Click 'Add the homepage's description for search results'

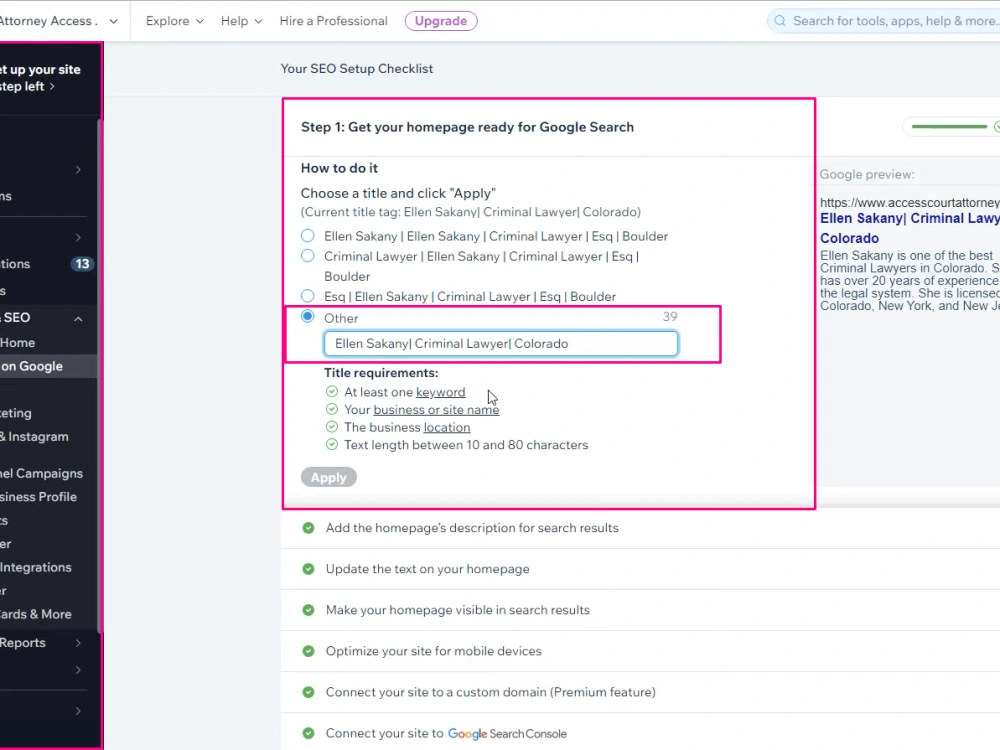[x=472, y=528]
